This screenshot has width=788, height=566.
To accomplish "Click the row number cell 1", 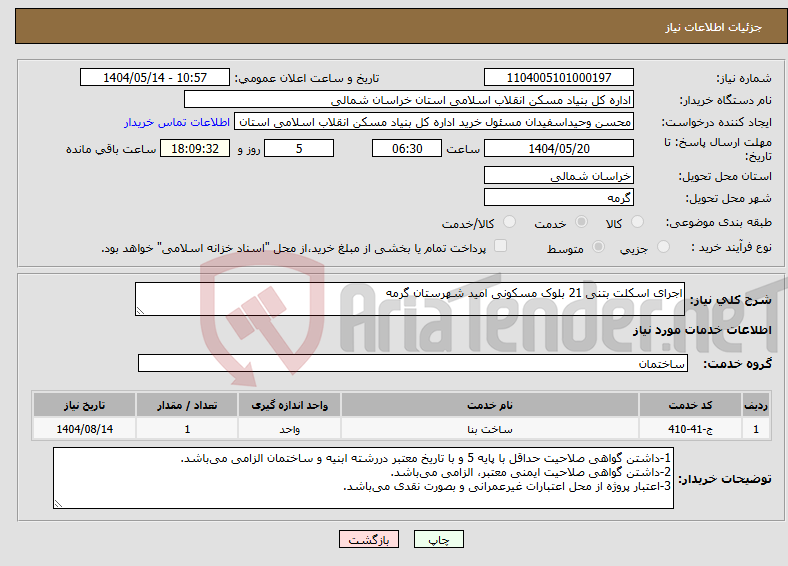I will coord(756,429).
